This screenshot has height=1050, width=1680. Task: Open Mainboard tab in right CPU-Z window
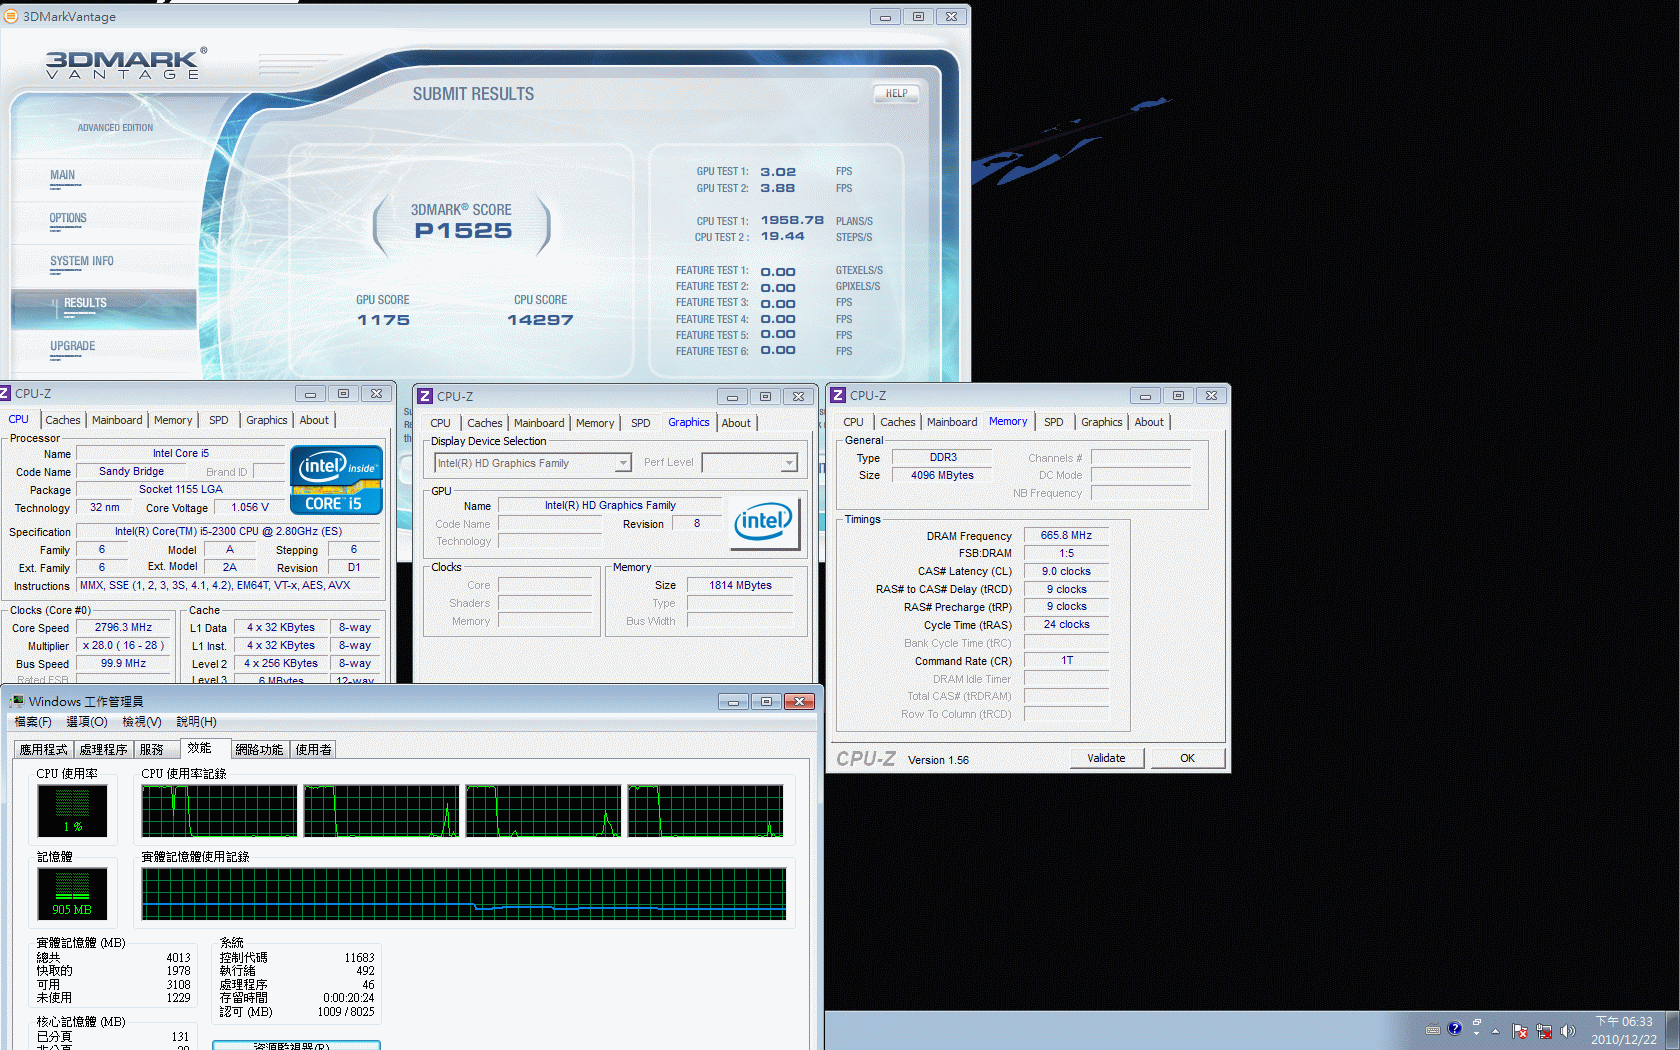[952, 422]
